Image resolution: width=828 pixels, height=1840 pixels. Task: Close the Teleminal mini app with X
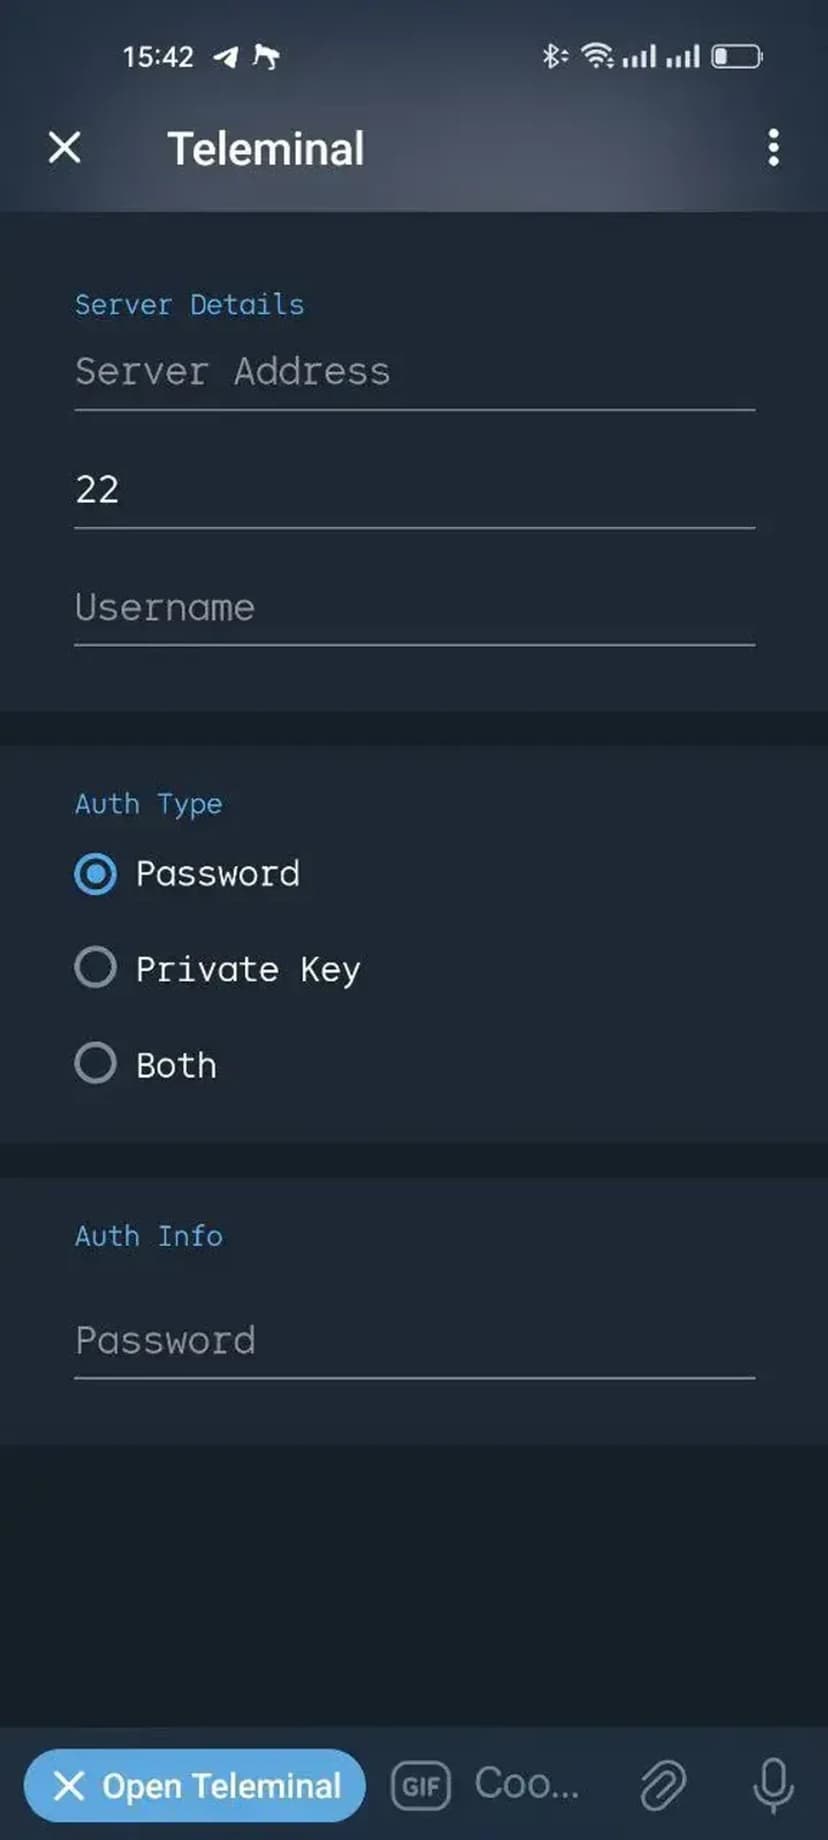tap(65, 148)
